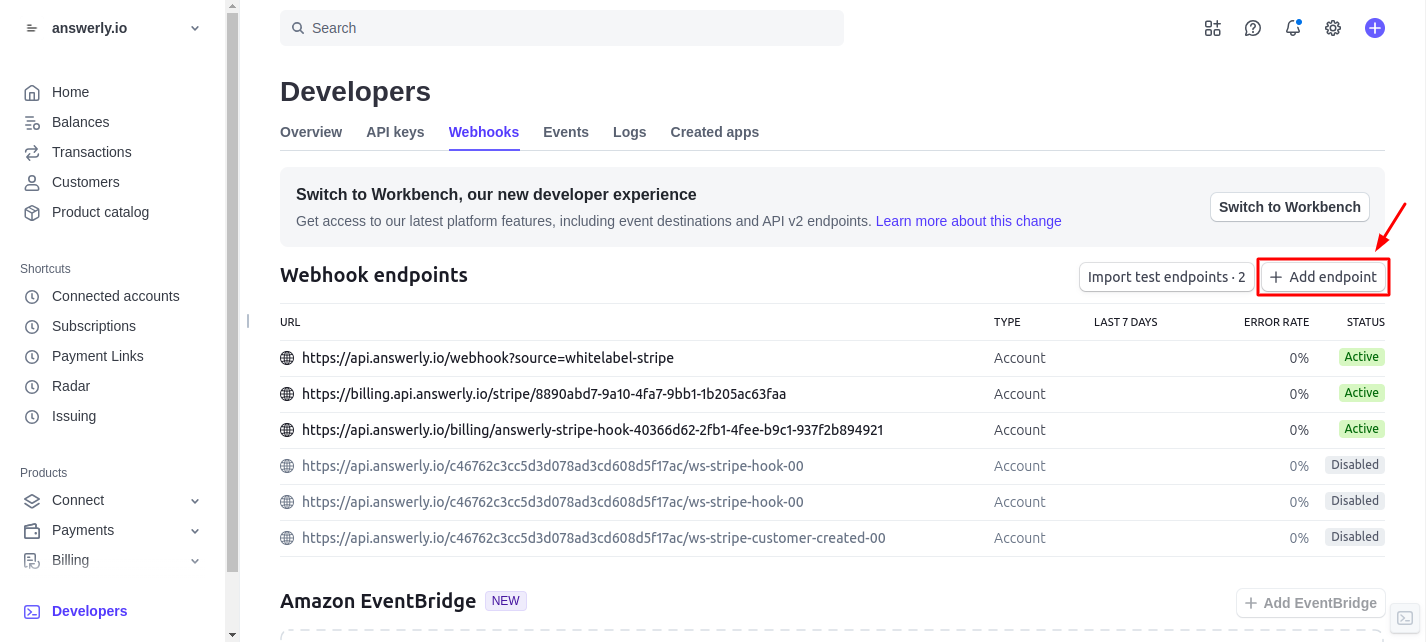Expand the answerly.io account switcher chevron
1426x642 pixels.
(x=195, y=28)
